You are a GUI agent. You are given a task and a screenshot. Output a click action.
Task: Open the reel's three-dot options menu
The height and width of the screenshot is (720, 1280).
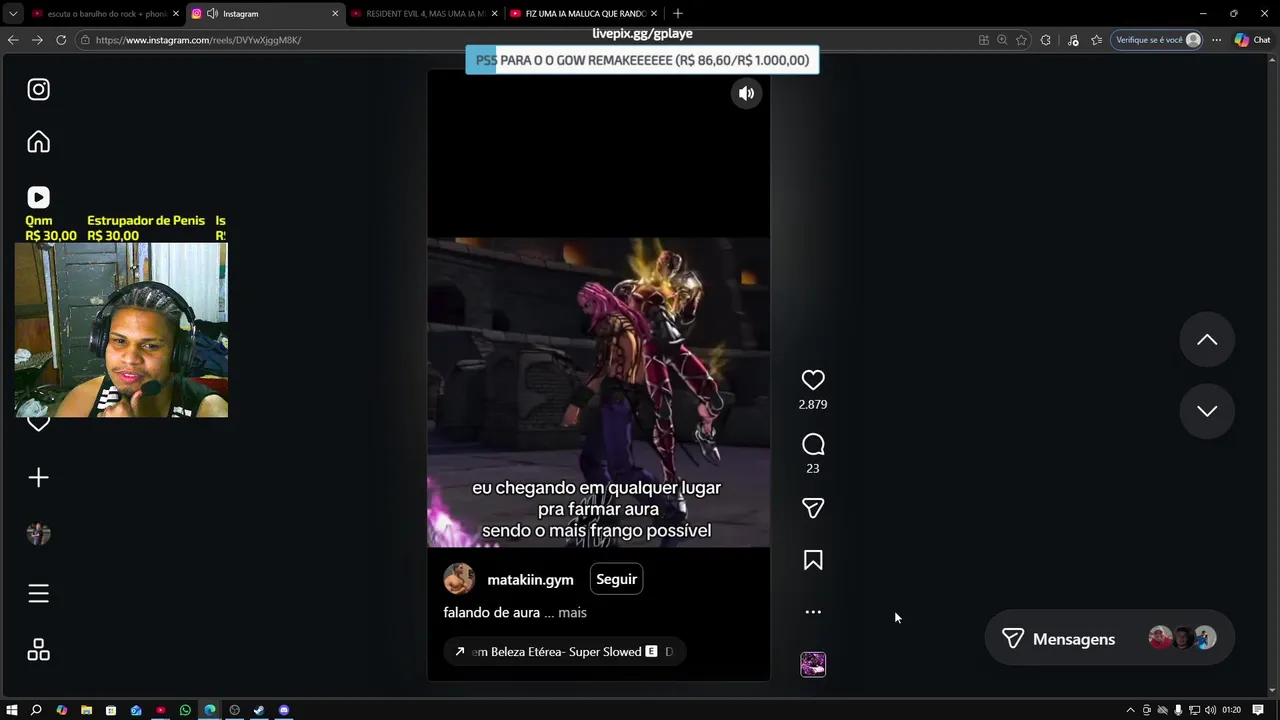[813, 612]
